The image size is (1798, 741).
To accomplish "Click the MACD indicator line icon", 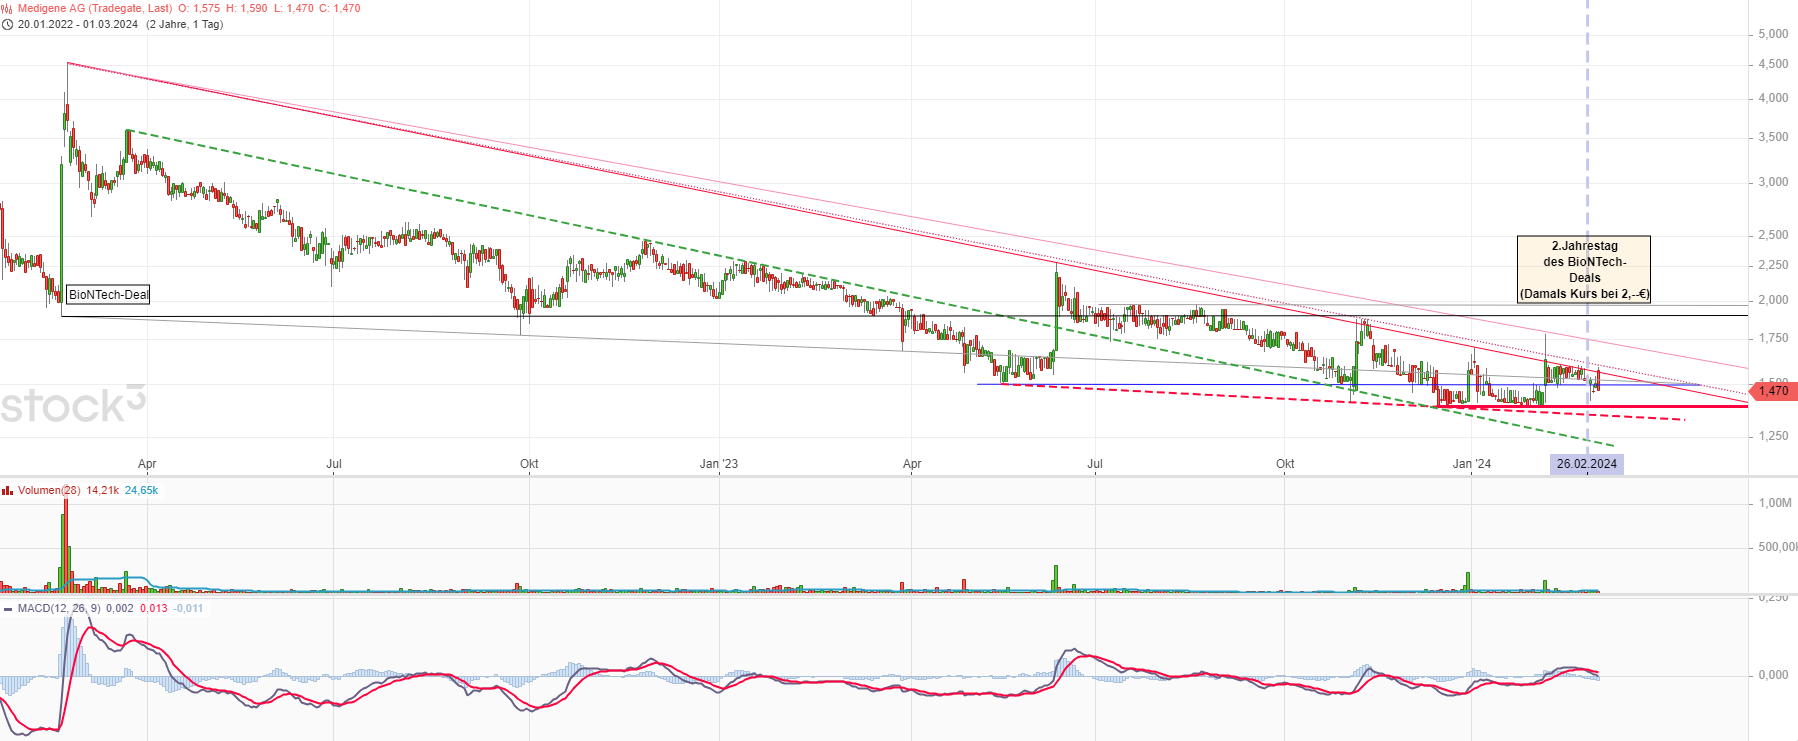I will coord(7,608).
